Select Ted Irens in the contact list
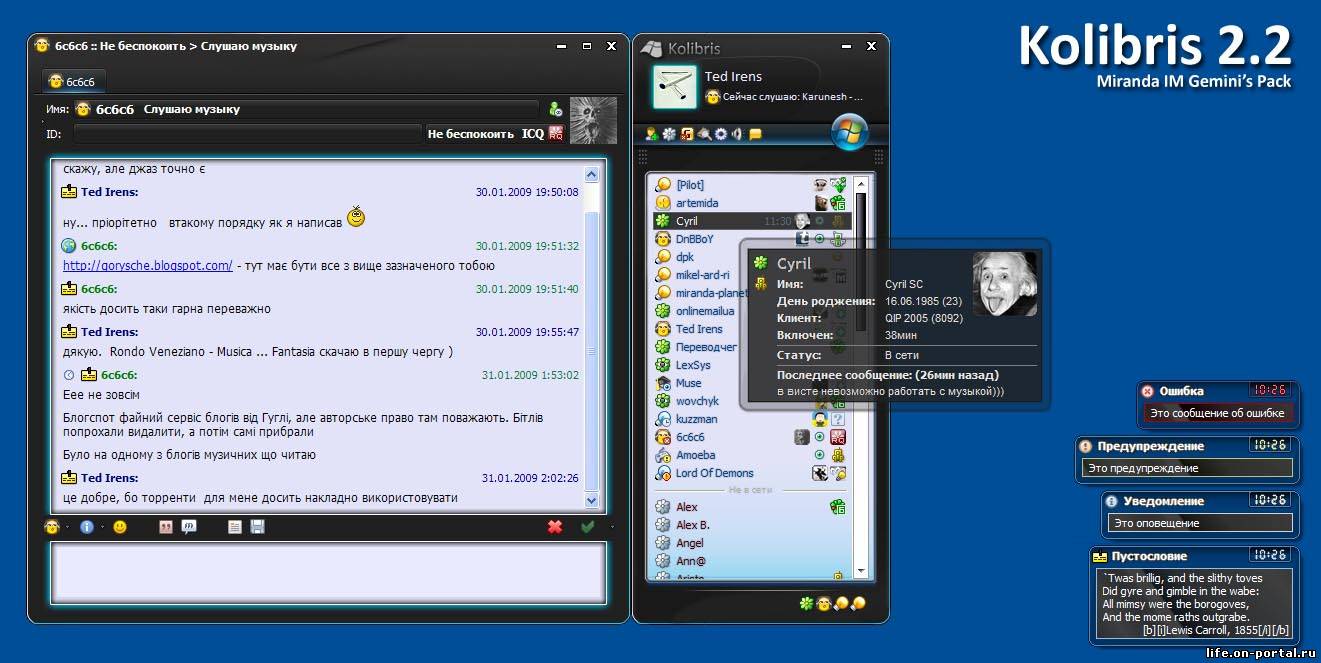 pos(695,329)
